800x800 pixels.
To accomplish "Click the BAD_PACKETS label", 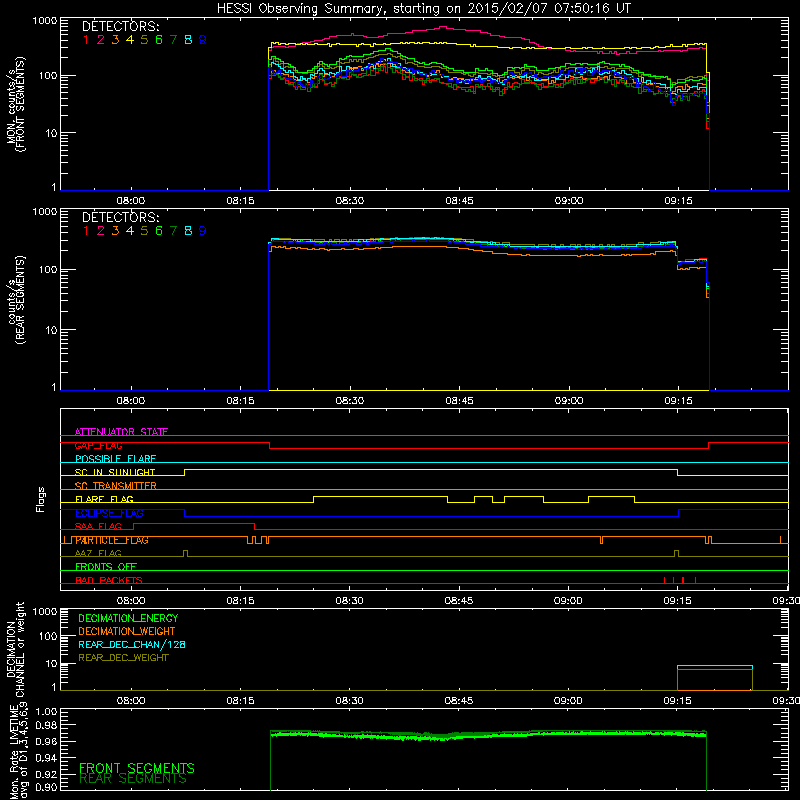I will click(x=109, y=580).
